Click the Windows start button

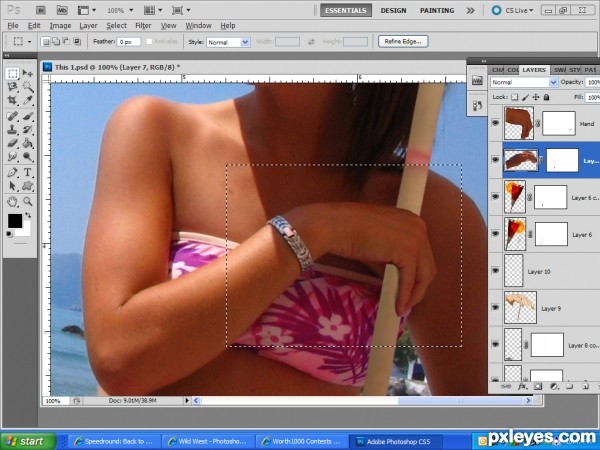(28, 441)
